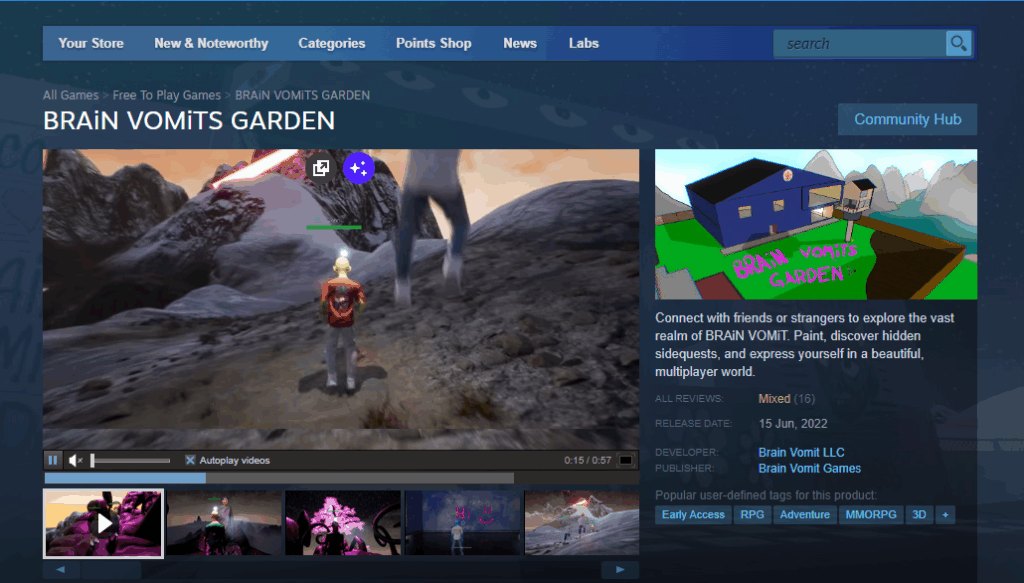Click the muted speaker icon
The height and width of the screenshot is (583, 1024).
75,460
